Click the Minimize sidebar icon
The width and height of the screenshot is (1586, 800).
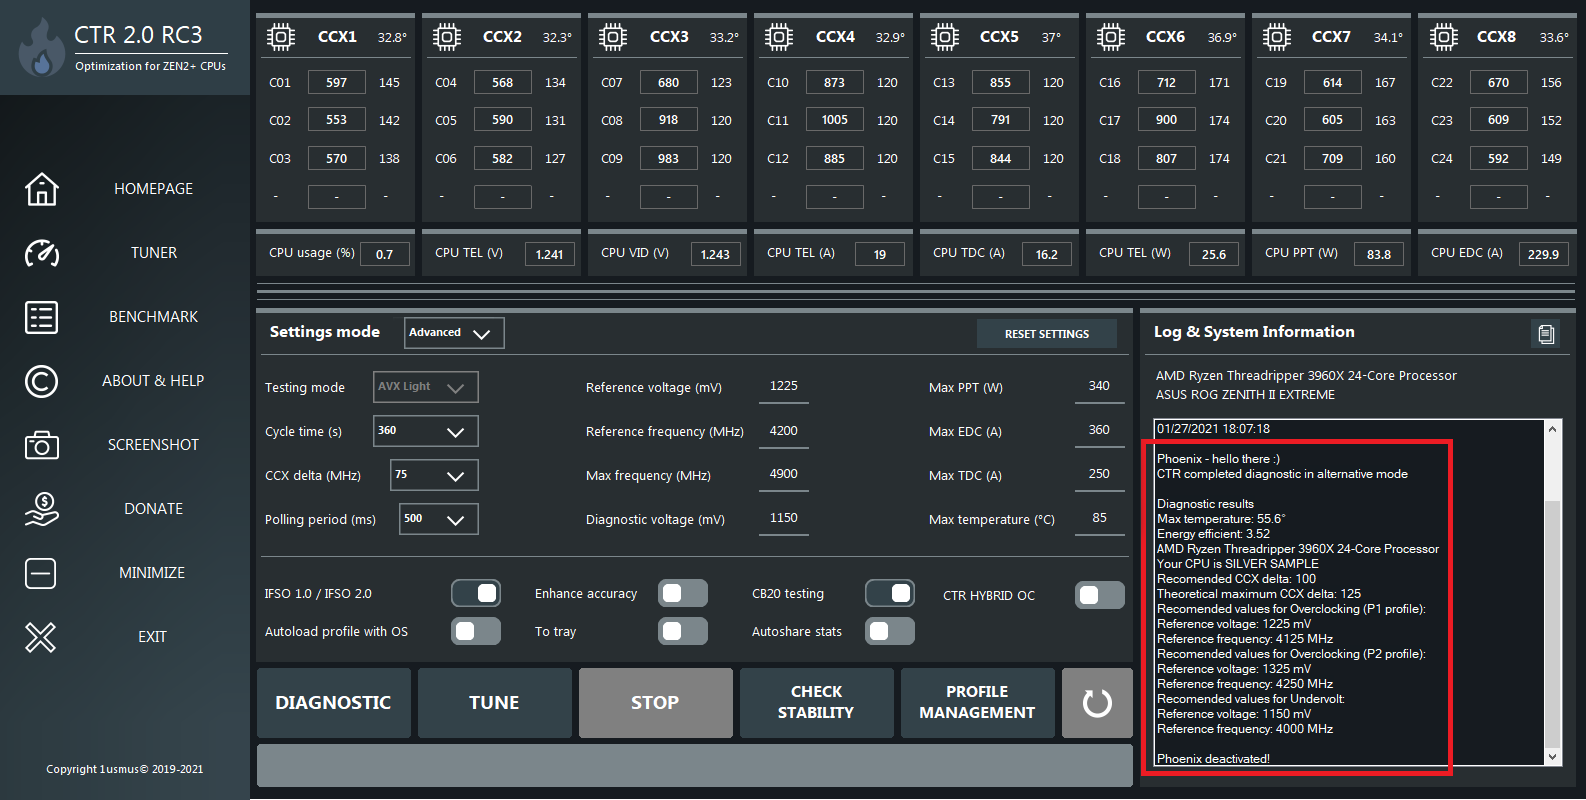(41, 573)
